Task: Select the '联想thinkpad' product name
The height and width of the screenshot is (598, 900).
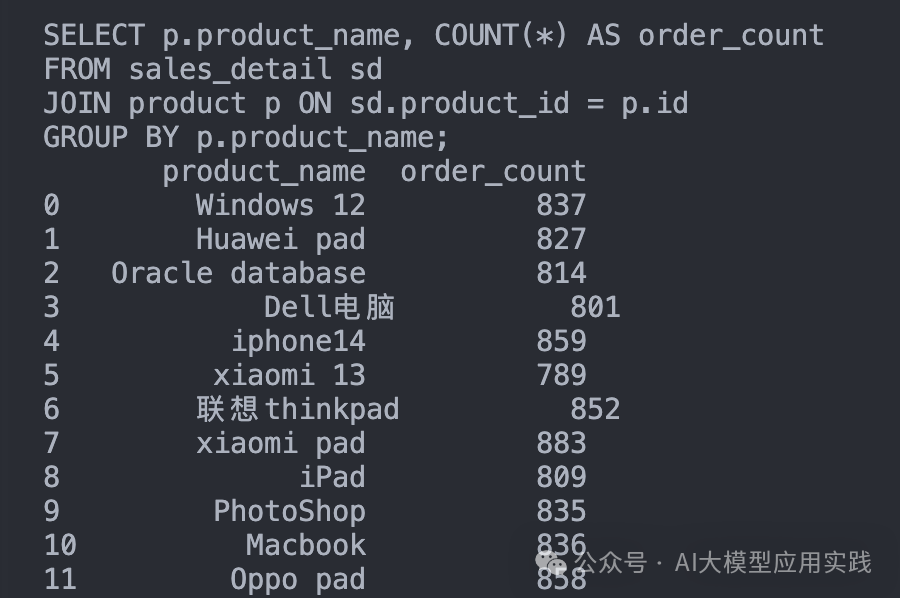Action: point(297,409)
